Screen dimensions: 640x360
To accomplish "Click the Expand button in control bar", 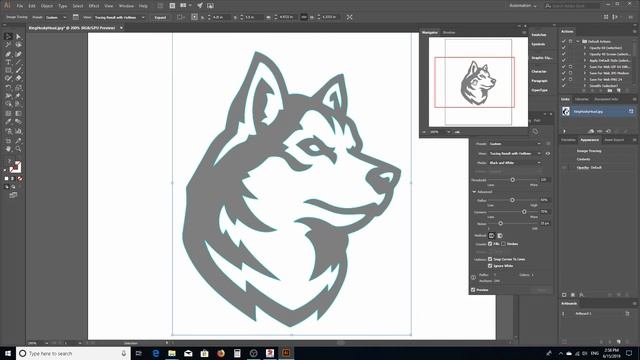I will pos(160,18).
